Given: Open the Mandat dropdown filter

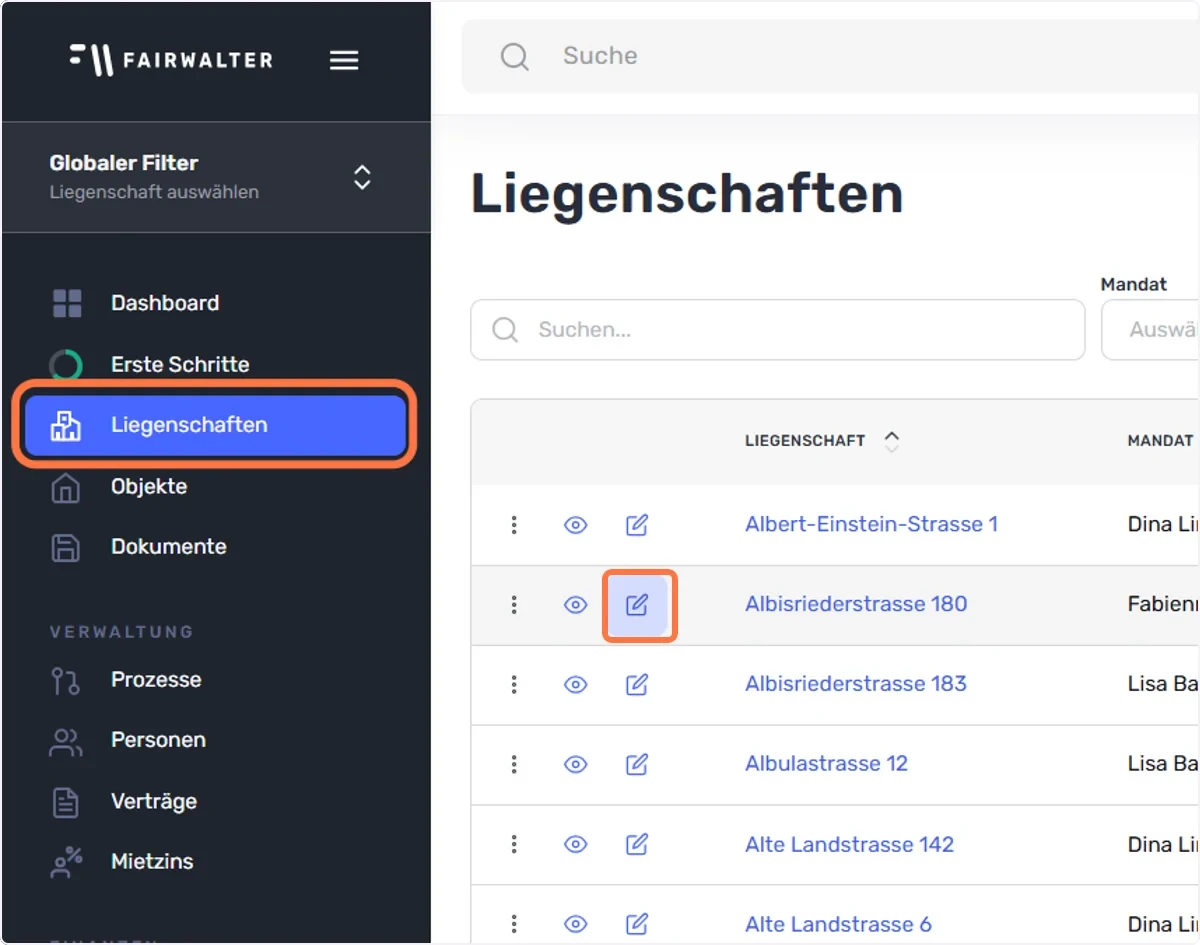Looking at the screenshot, I should [1150, 330].
